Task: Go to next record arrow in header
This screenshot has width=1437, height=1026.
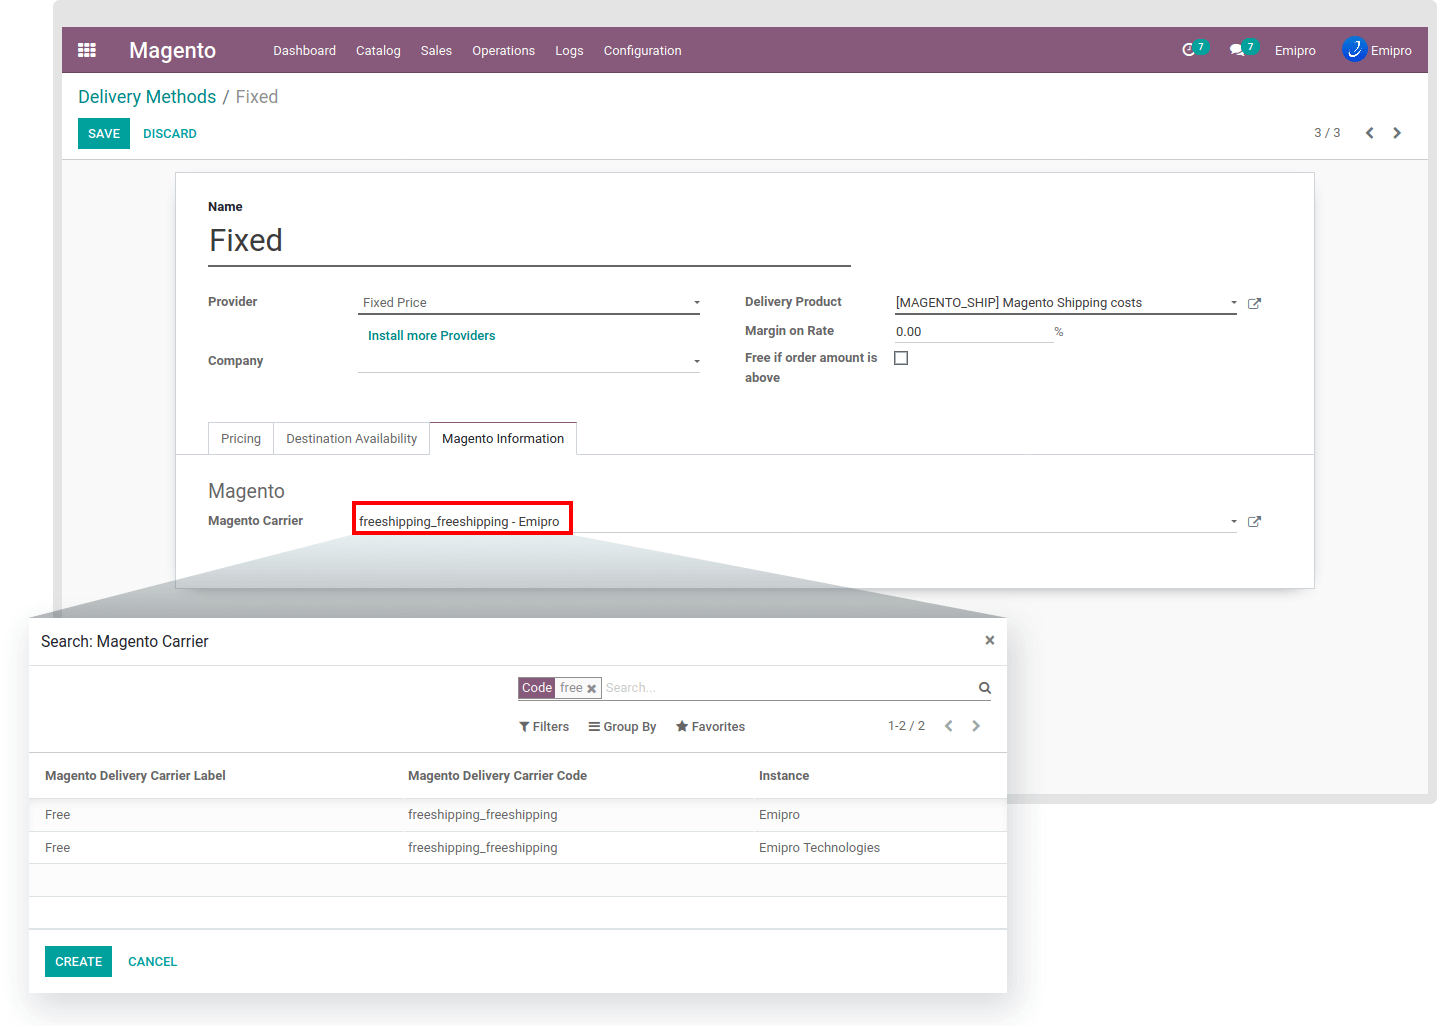Action: [x=1397, y=133]
